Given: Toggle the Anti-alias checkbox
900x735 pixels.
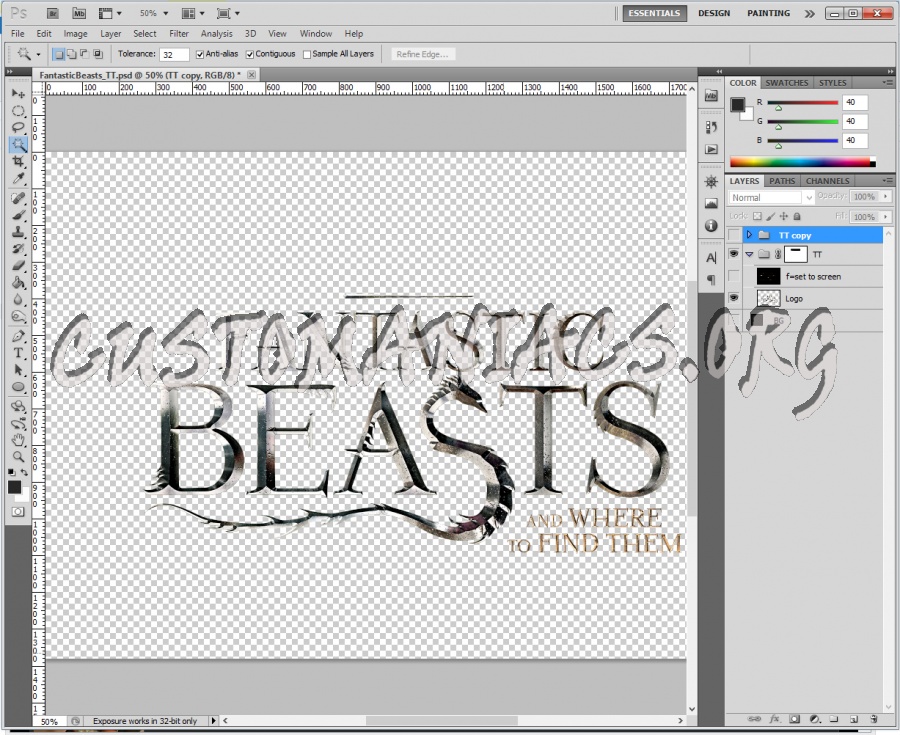Looking at the screenshot, I should [200, 55].
